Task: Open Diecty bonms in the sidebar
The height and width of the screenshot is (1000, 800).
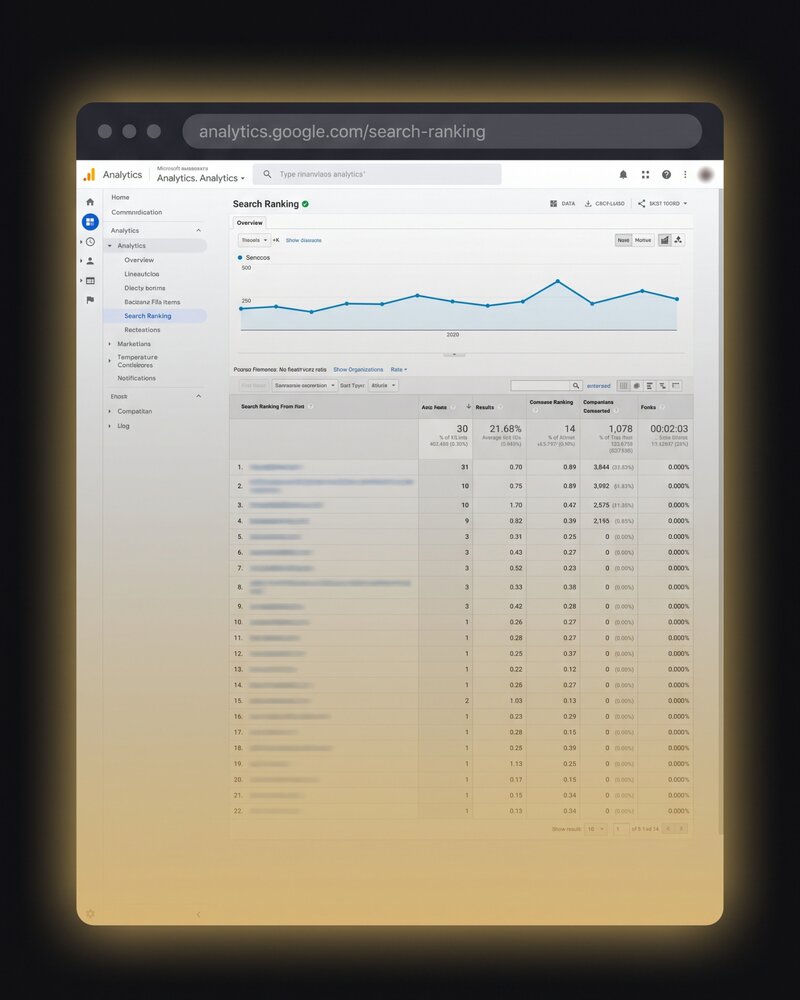Action: click(x=145, y=288)
